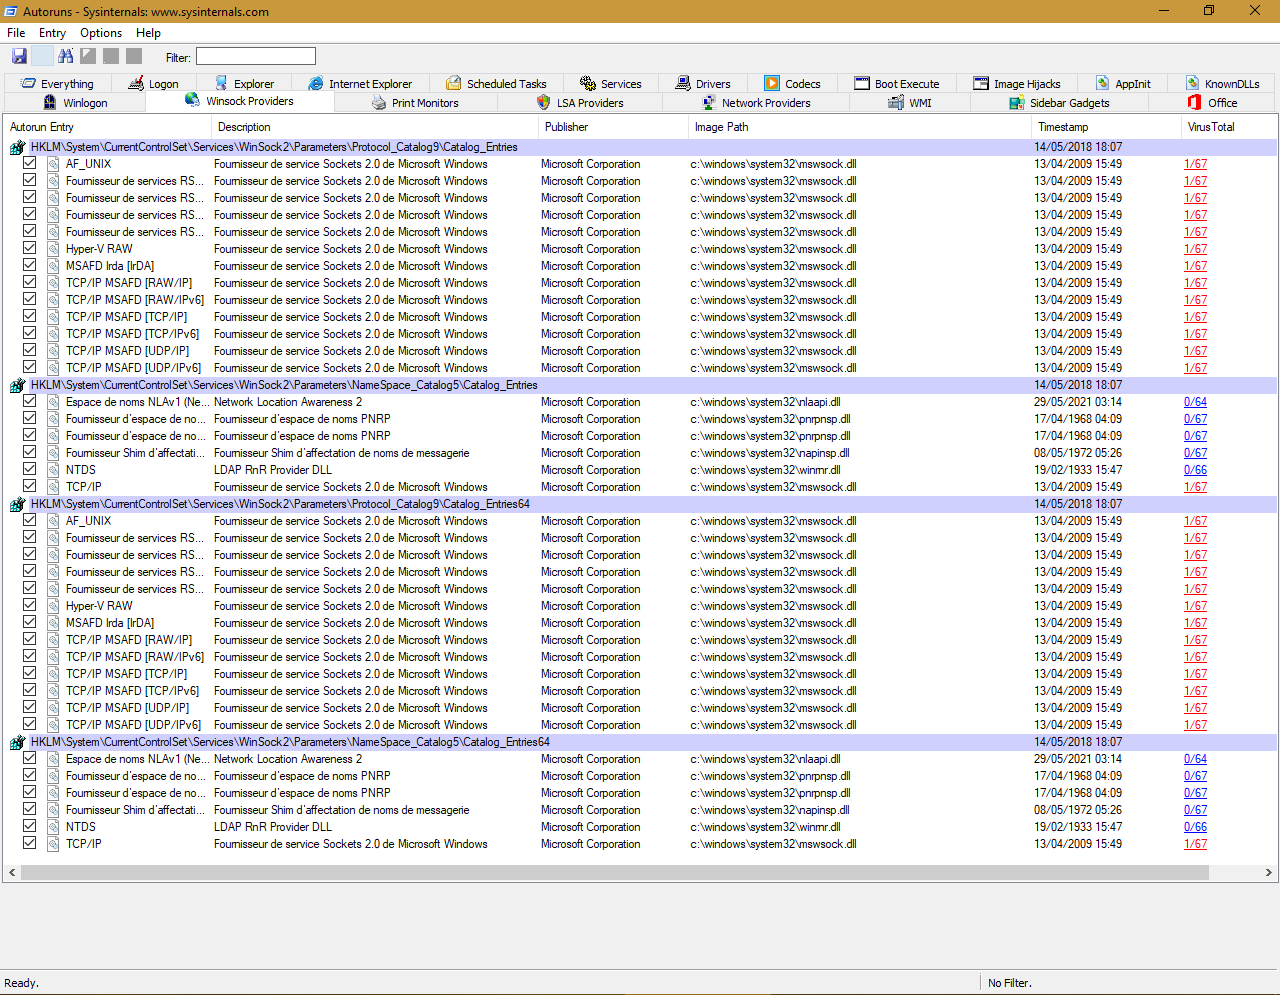The image size is (1280, 995).
Task: Click file icon of TCP/IP MSAFD [TCP/IP] under Catalog_Entries64
Action: pyautogui.click(x=53, y=674)
